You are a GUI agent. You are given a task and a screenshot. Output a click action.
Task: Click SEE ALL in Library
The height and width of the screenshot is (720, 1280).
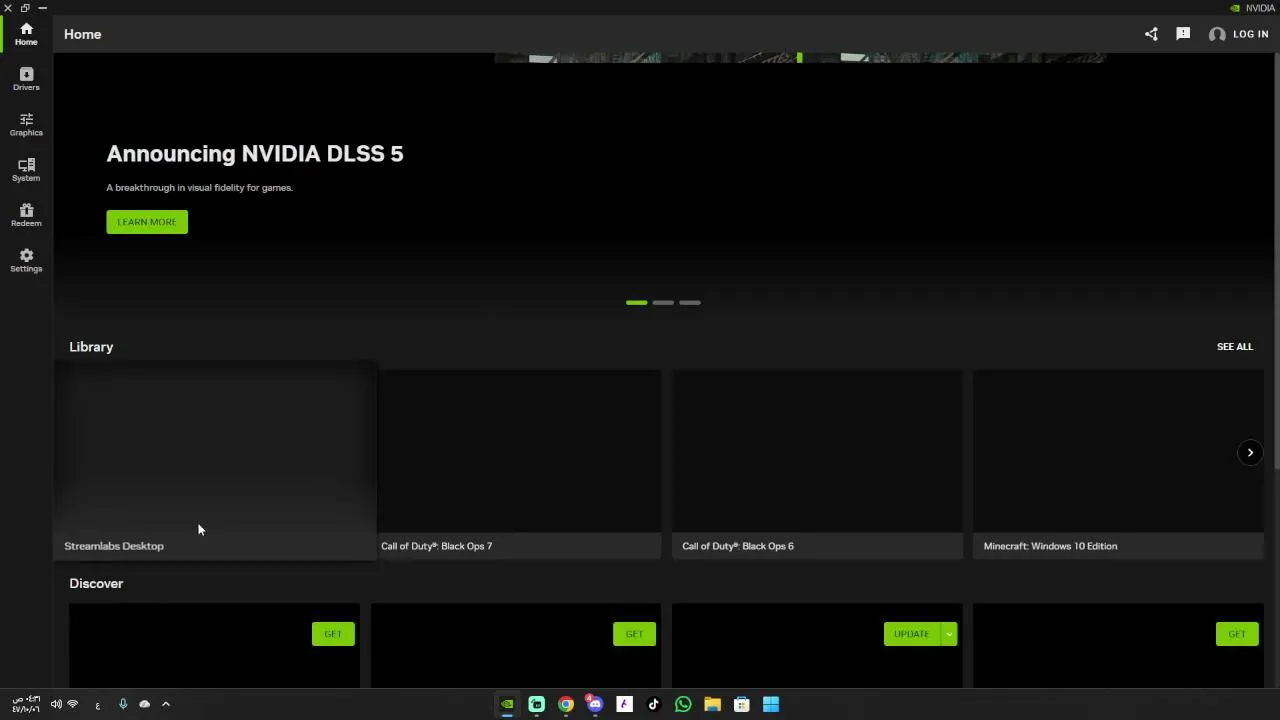[1234, 347]
